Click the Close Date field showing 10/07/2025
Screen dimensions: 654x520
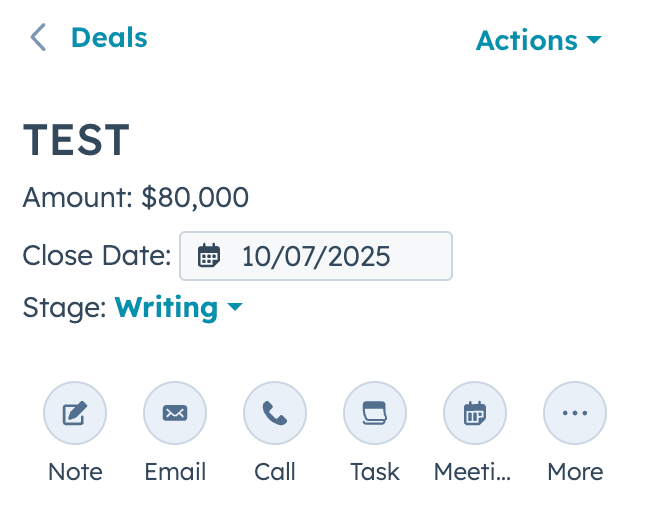tap(315, 256)
